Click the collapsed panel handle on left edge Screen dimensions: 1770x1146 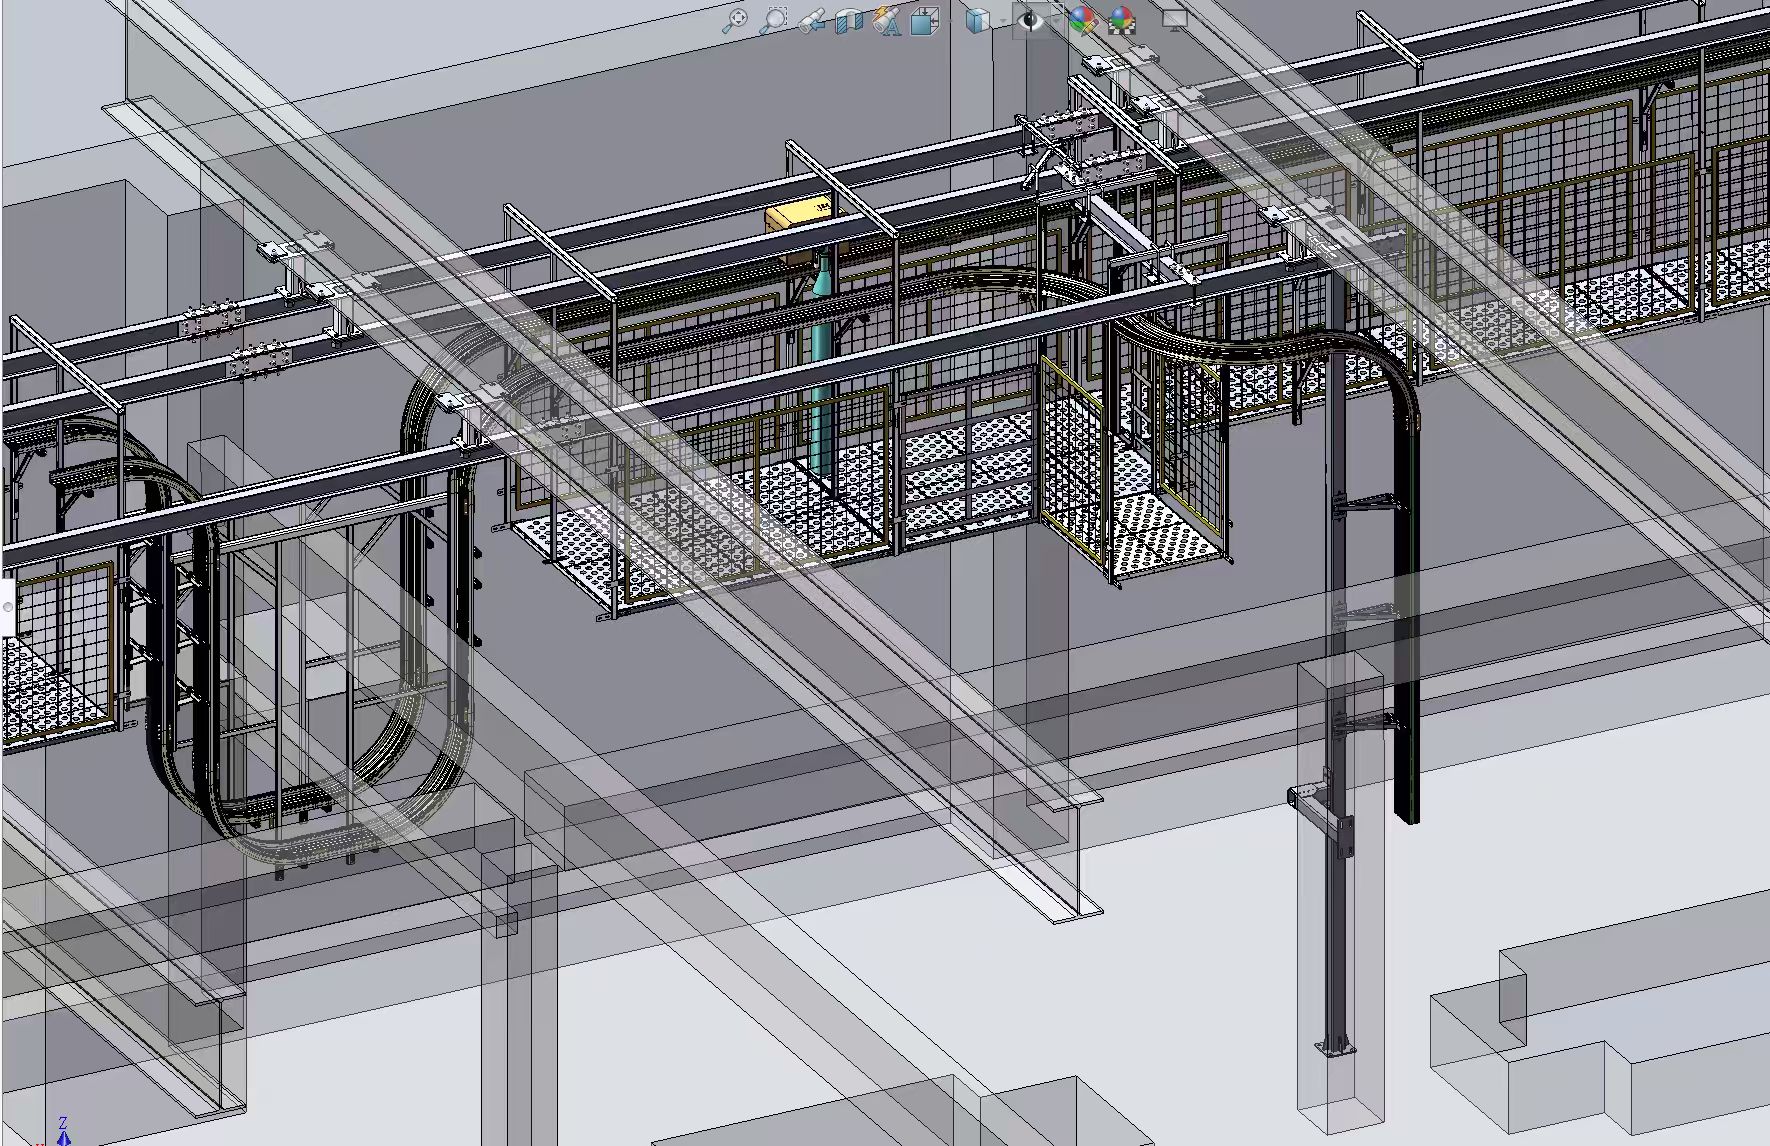click(7, 606)
